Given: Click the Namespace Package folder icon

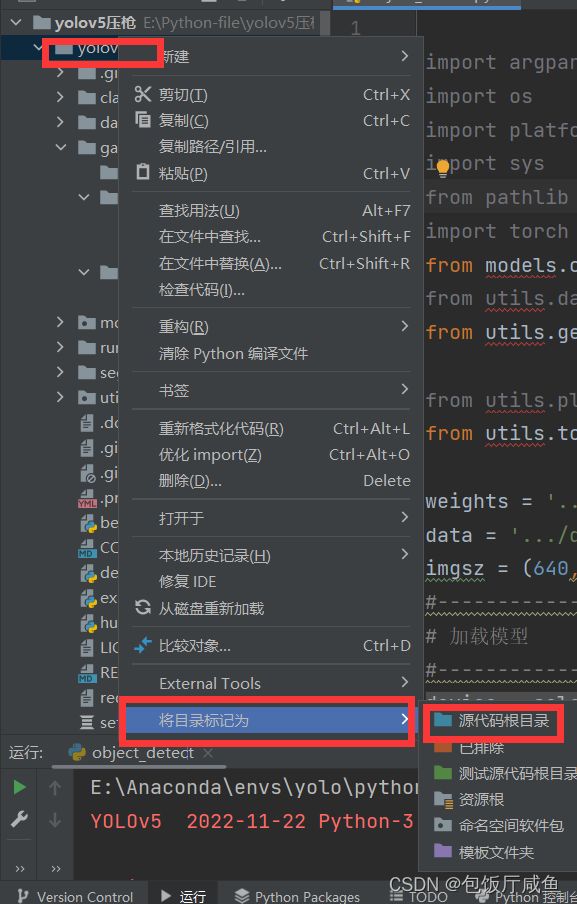Looking at the screenshot, I should [x=443, y=825].
